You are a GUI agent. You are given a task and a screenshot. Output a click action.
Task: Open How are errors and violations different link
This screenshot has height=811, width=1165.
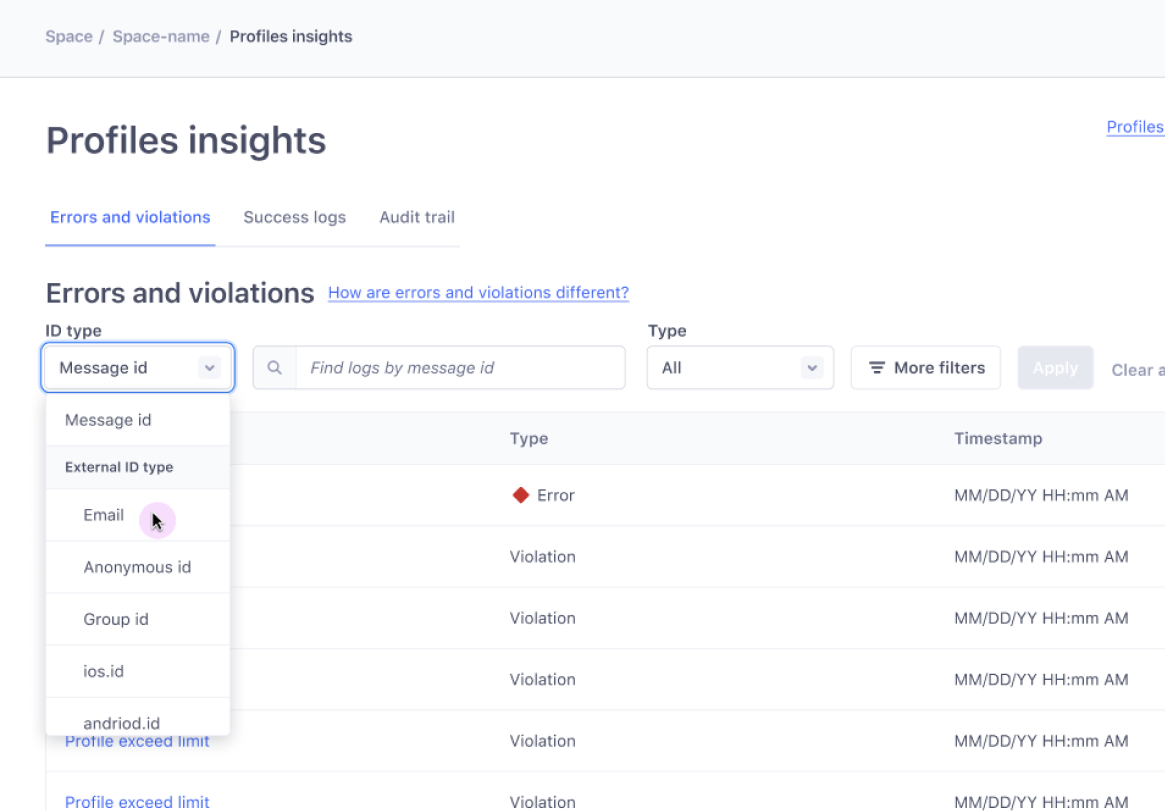click(x=478, y=293)
